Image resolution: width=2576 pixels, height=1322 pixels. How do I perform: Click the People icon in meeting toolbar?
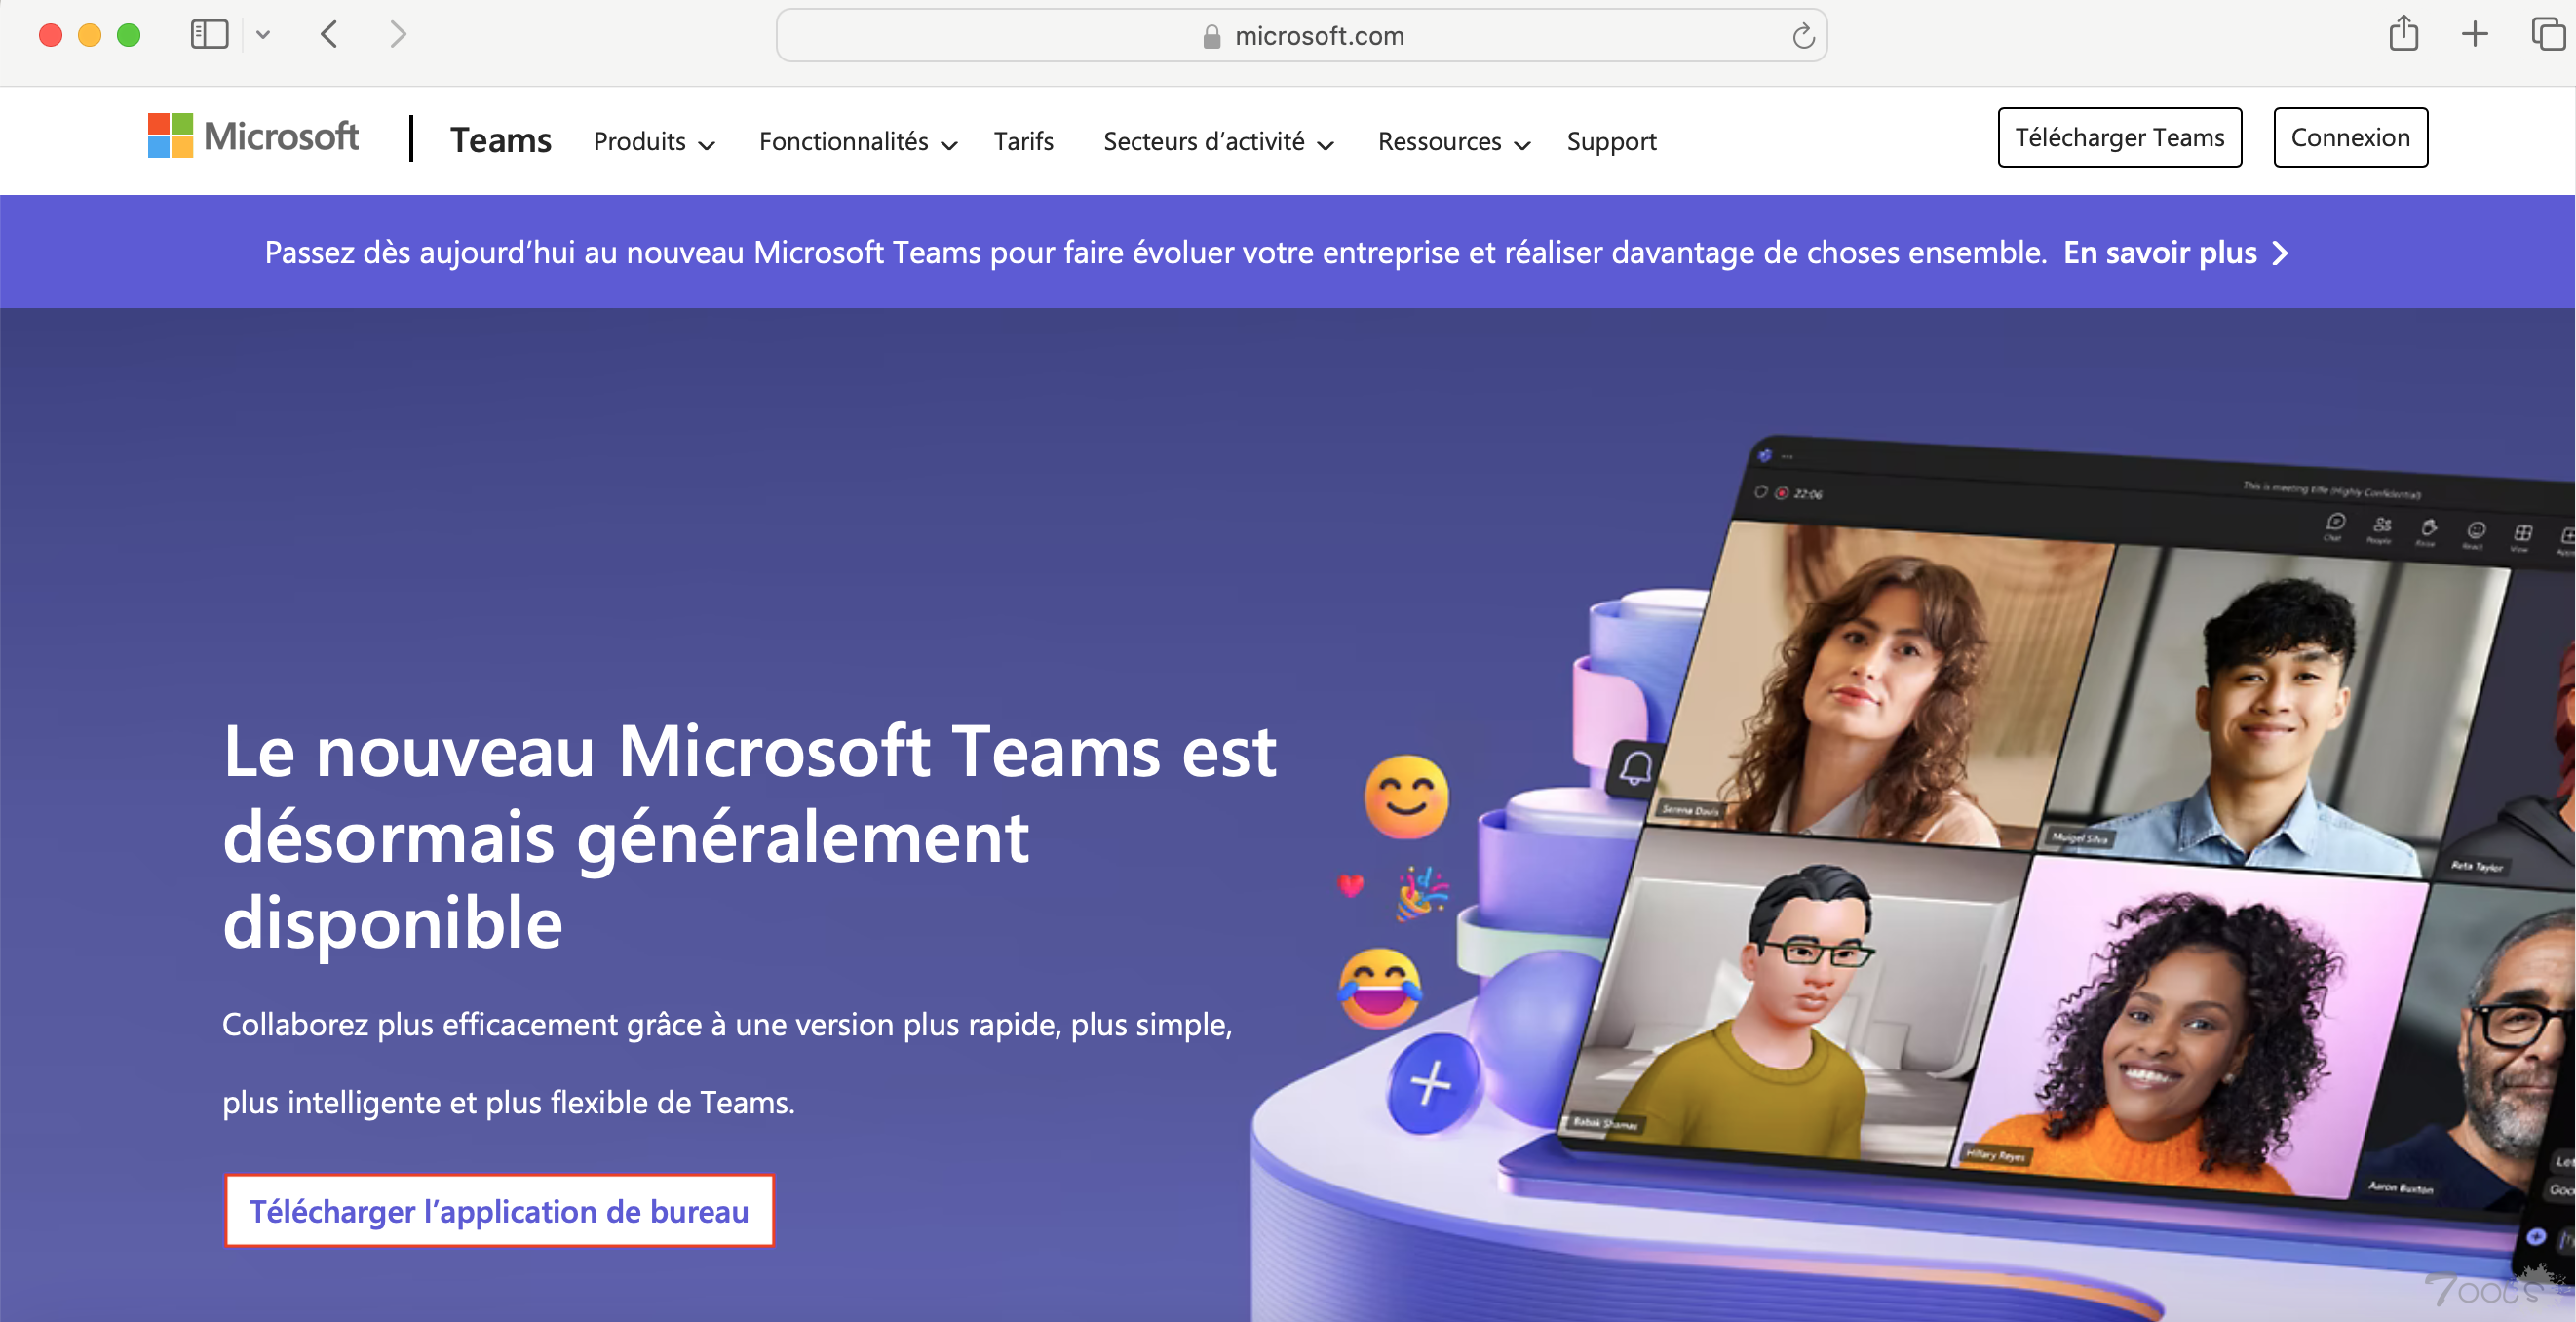click(x=2382, y=528)
